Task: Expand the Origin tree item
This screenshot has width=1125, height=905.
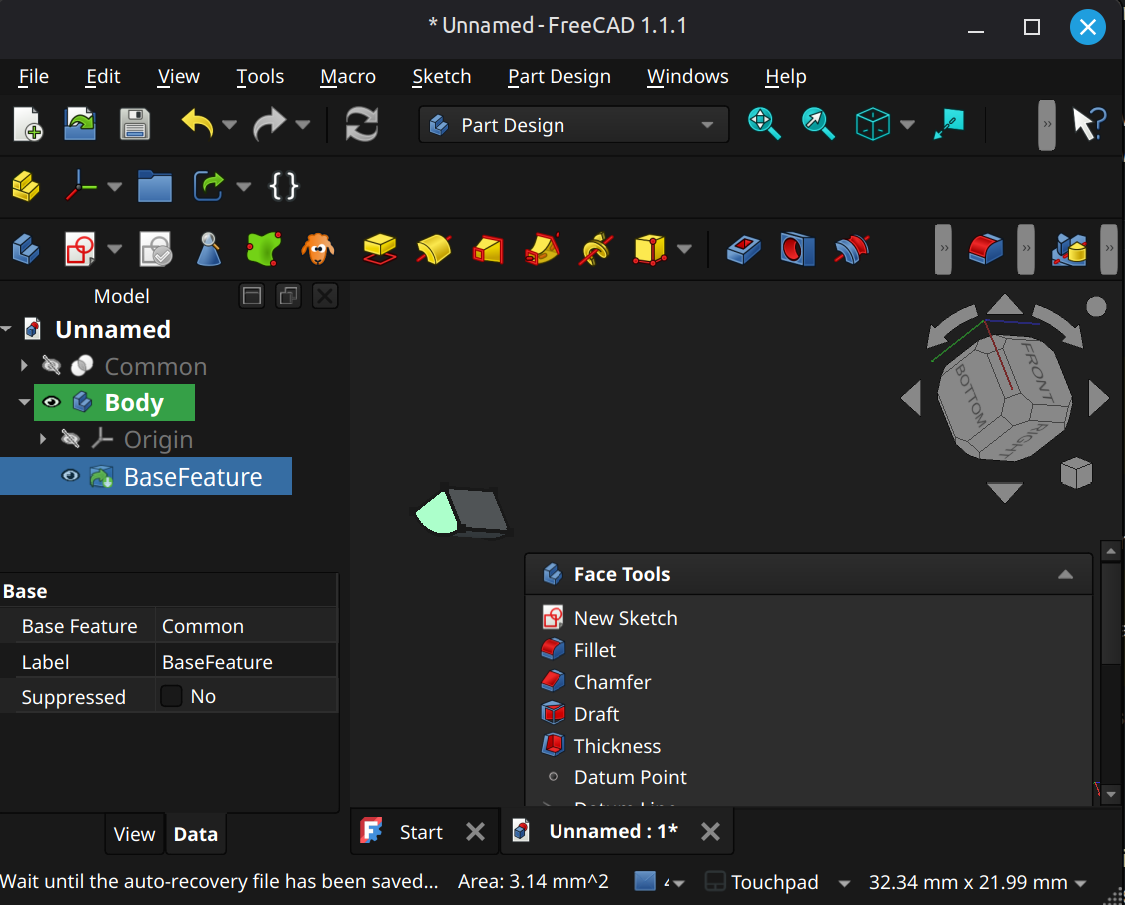Action: click(x=43, y=439)
